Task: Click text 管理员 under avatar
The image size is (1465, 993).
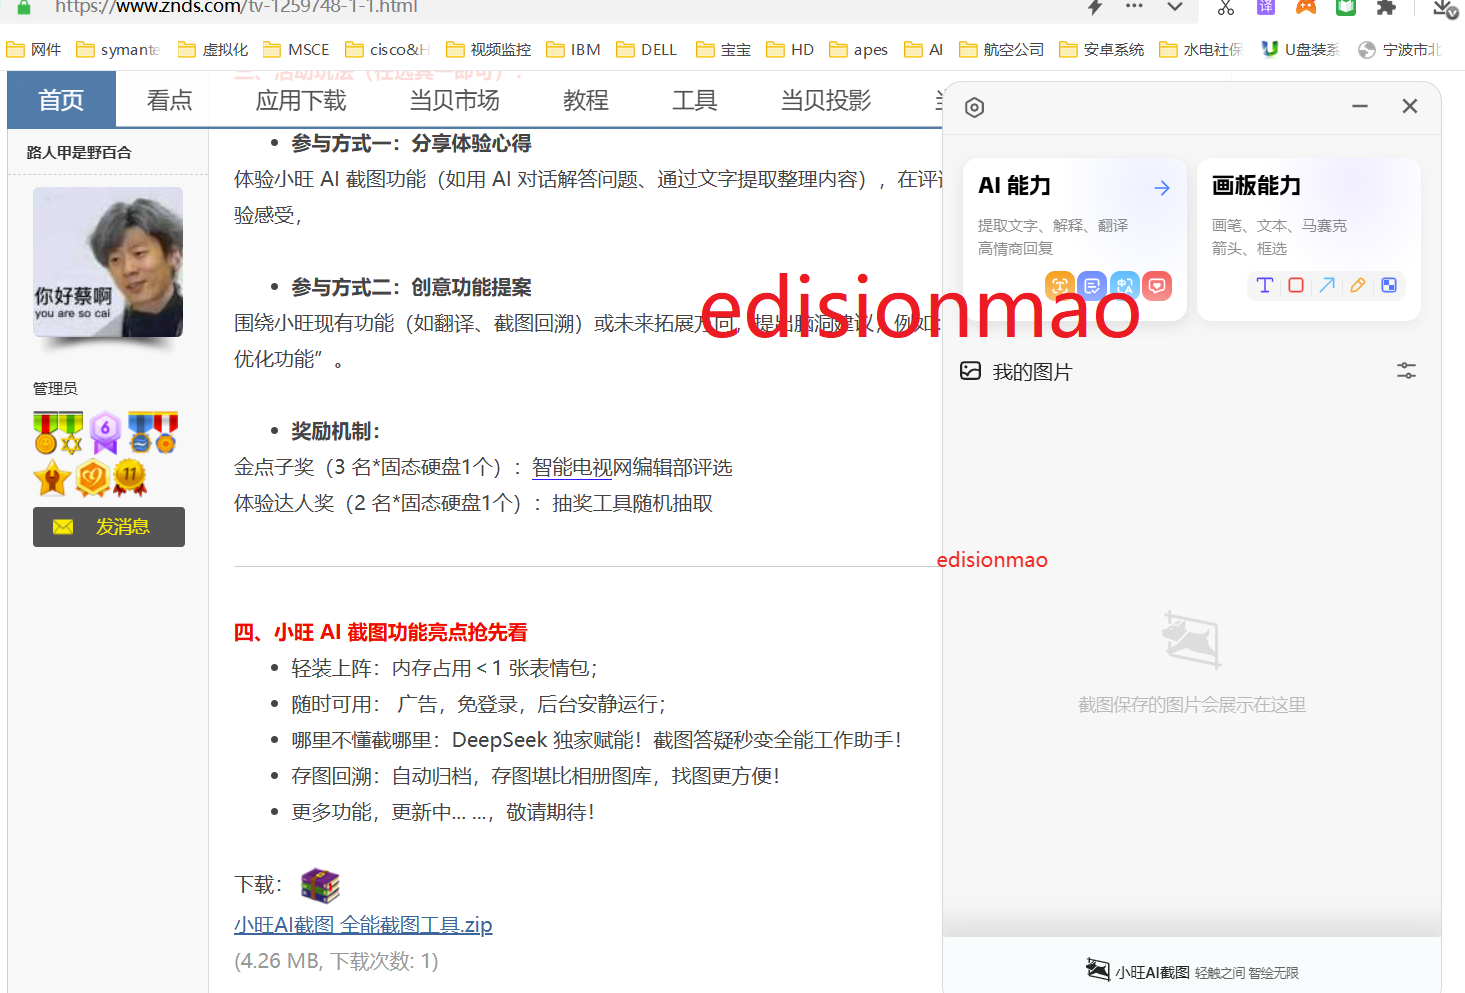Action: (55, 388)
